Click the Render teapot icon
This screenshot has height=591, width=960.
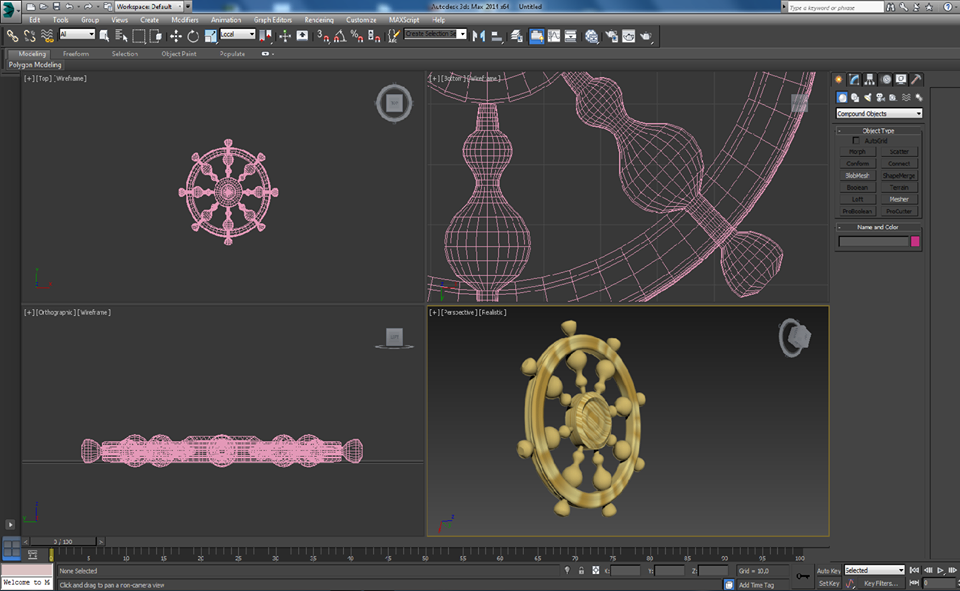coord(646,36)
